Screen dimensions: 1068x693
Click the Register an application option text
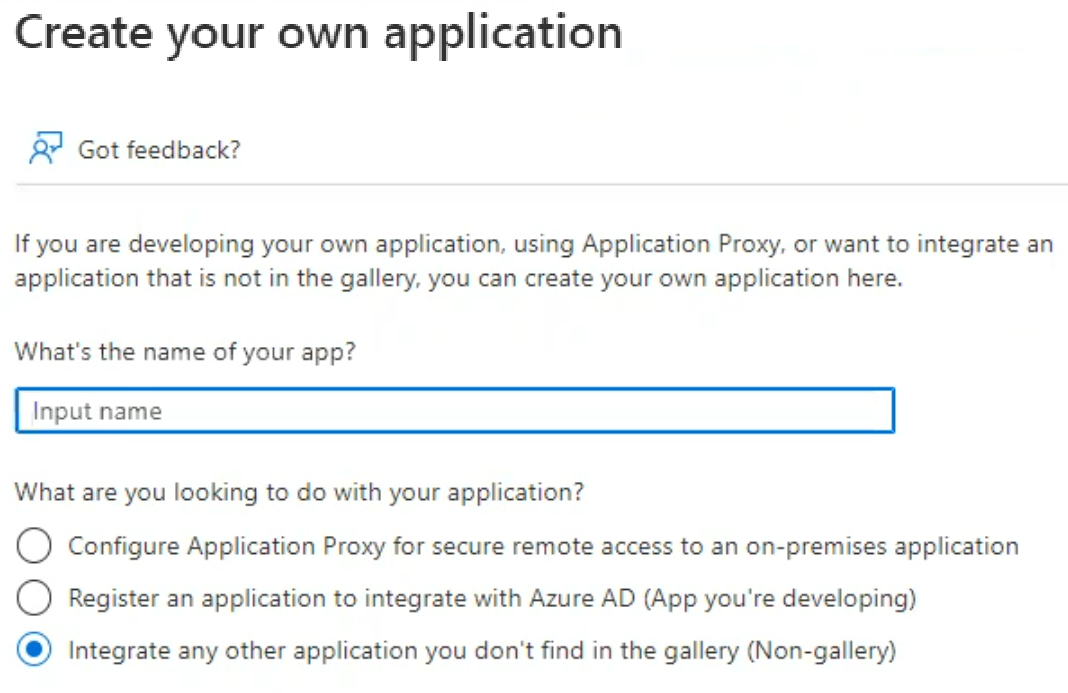pos(492,598)
